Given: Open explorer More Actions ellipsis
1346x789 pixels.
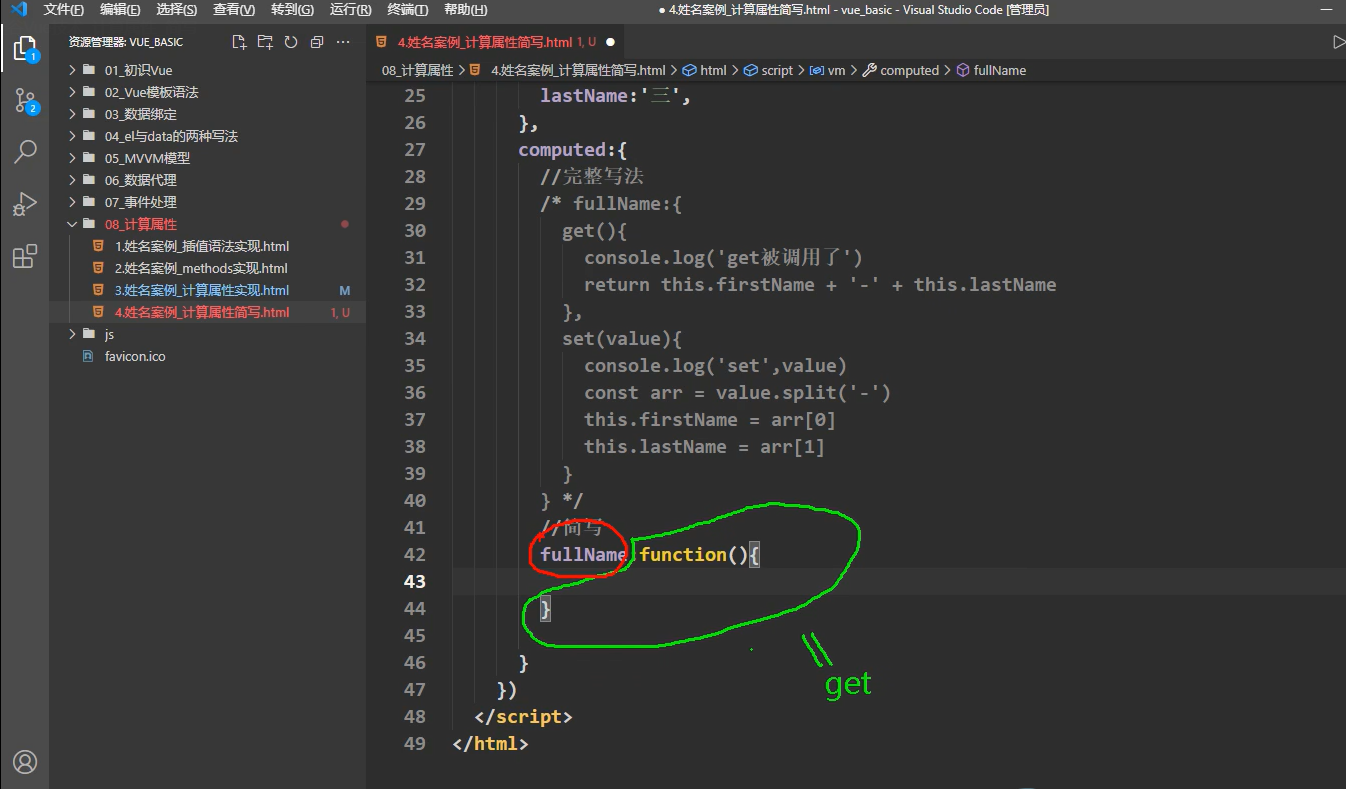Looking at the screenshot, I should (x=343, y=42).
